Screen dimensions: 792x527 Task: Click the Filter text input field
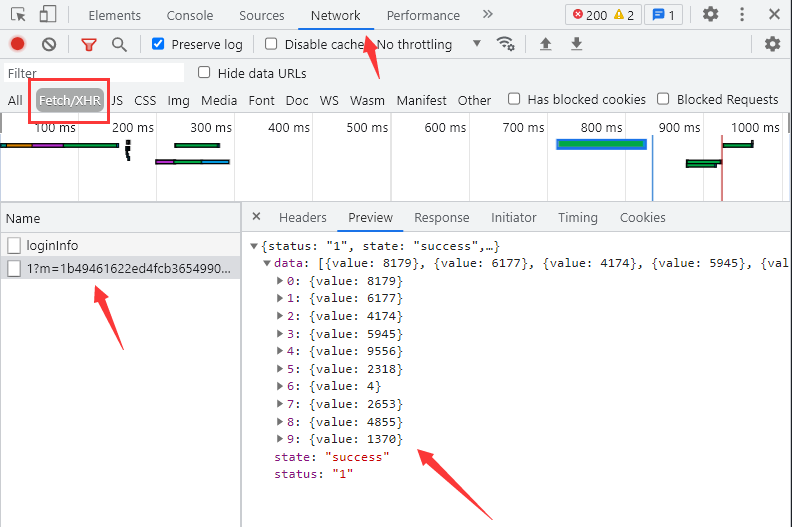pos(94,73)
